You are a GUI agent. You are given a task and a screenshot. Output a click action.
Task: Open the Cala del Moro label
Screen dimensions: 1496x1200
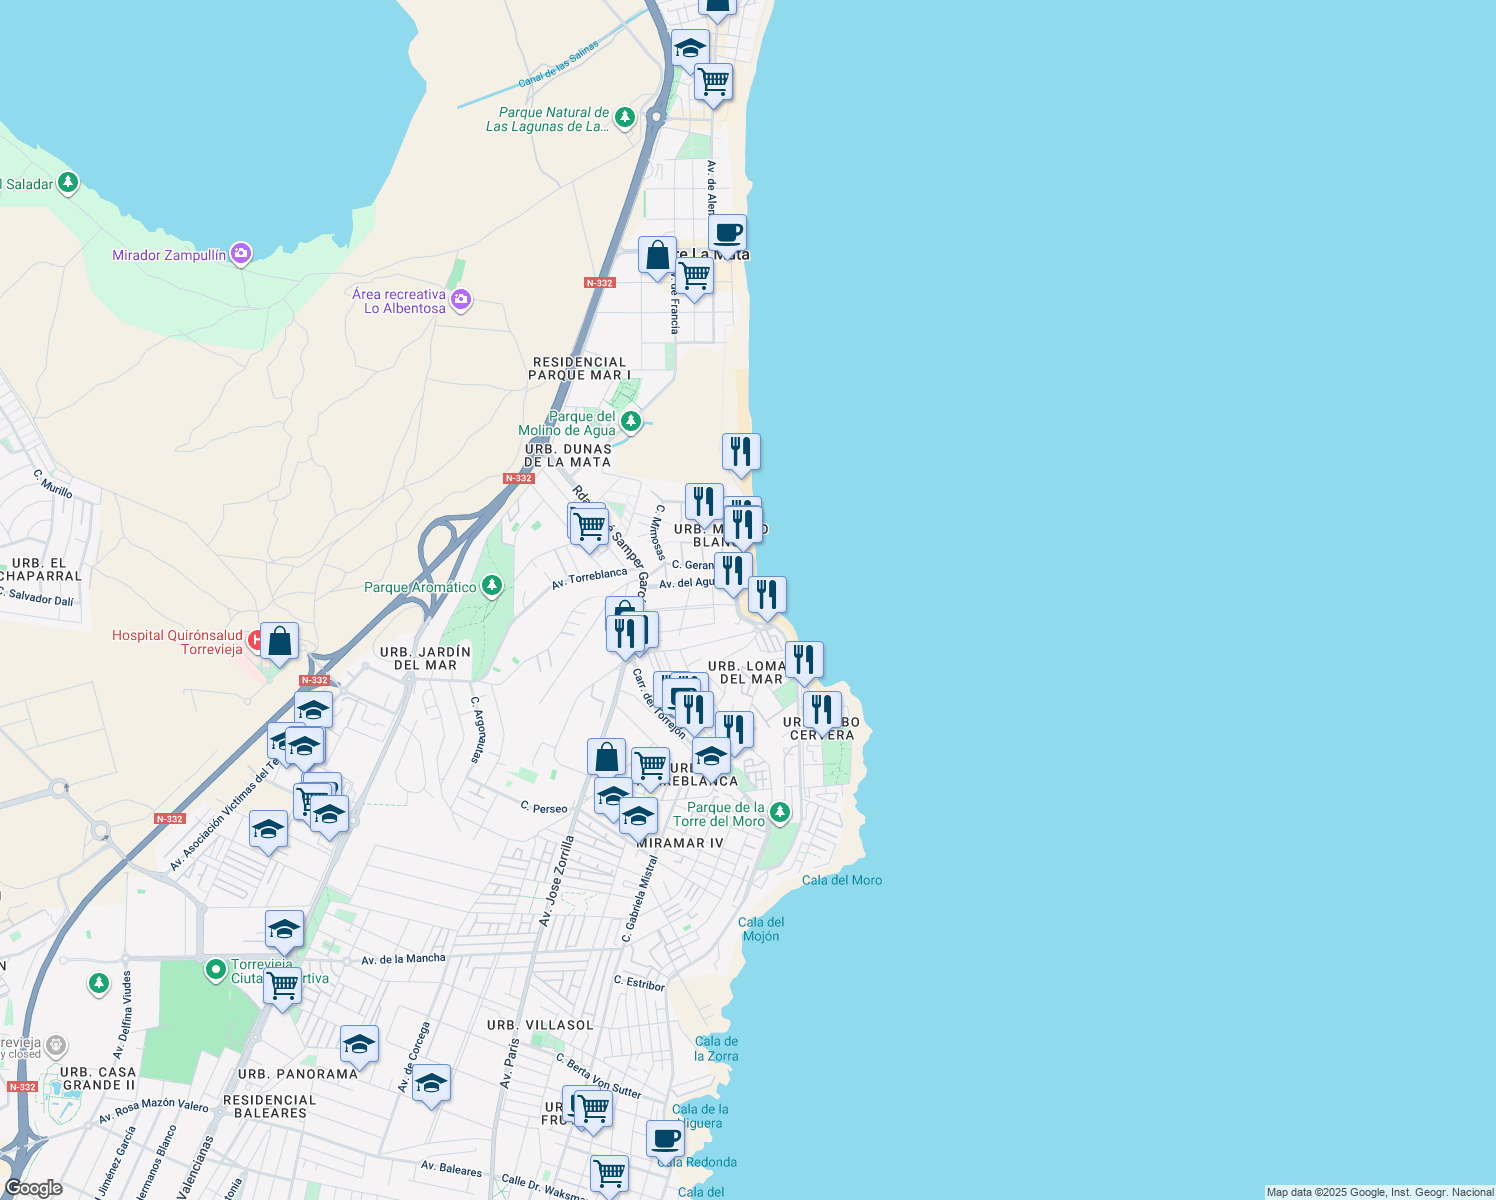pyautogui.click(x=843, y=880)
